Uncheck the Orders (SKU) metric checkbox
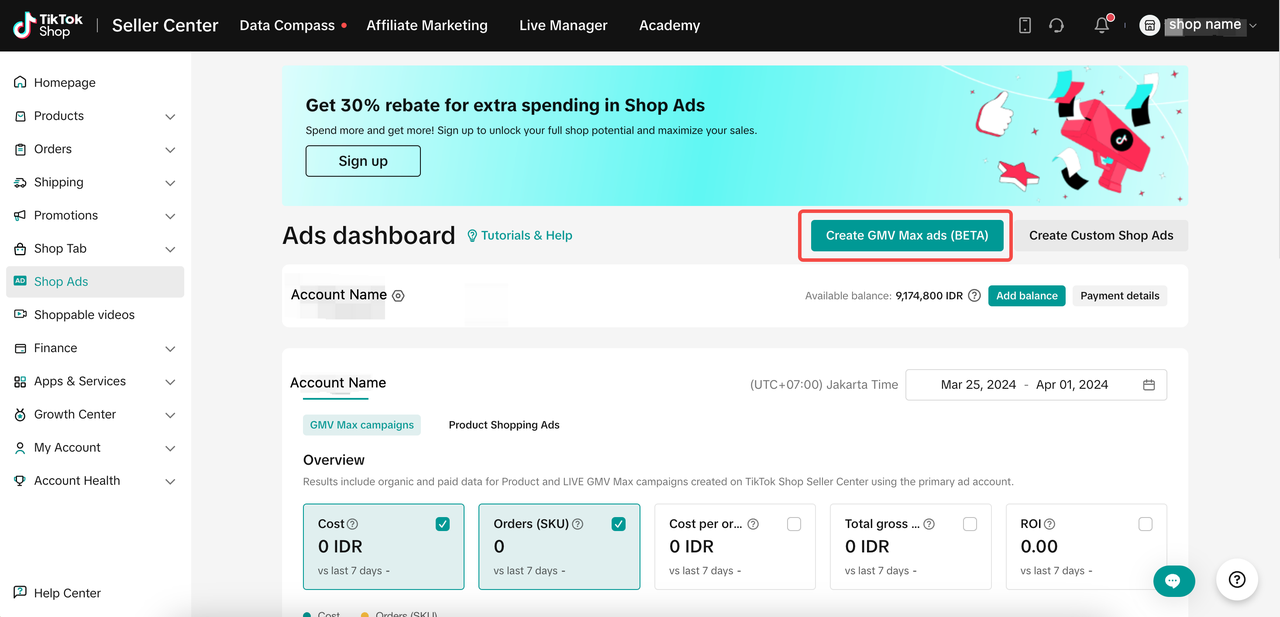The image size is (1280, 617). pyautogui.click(x=618, y=524)
